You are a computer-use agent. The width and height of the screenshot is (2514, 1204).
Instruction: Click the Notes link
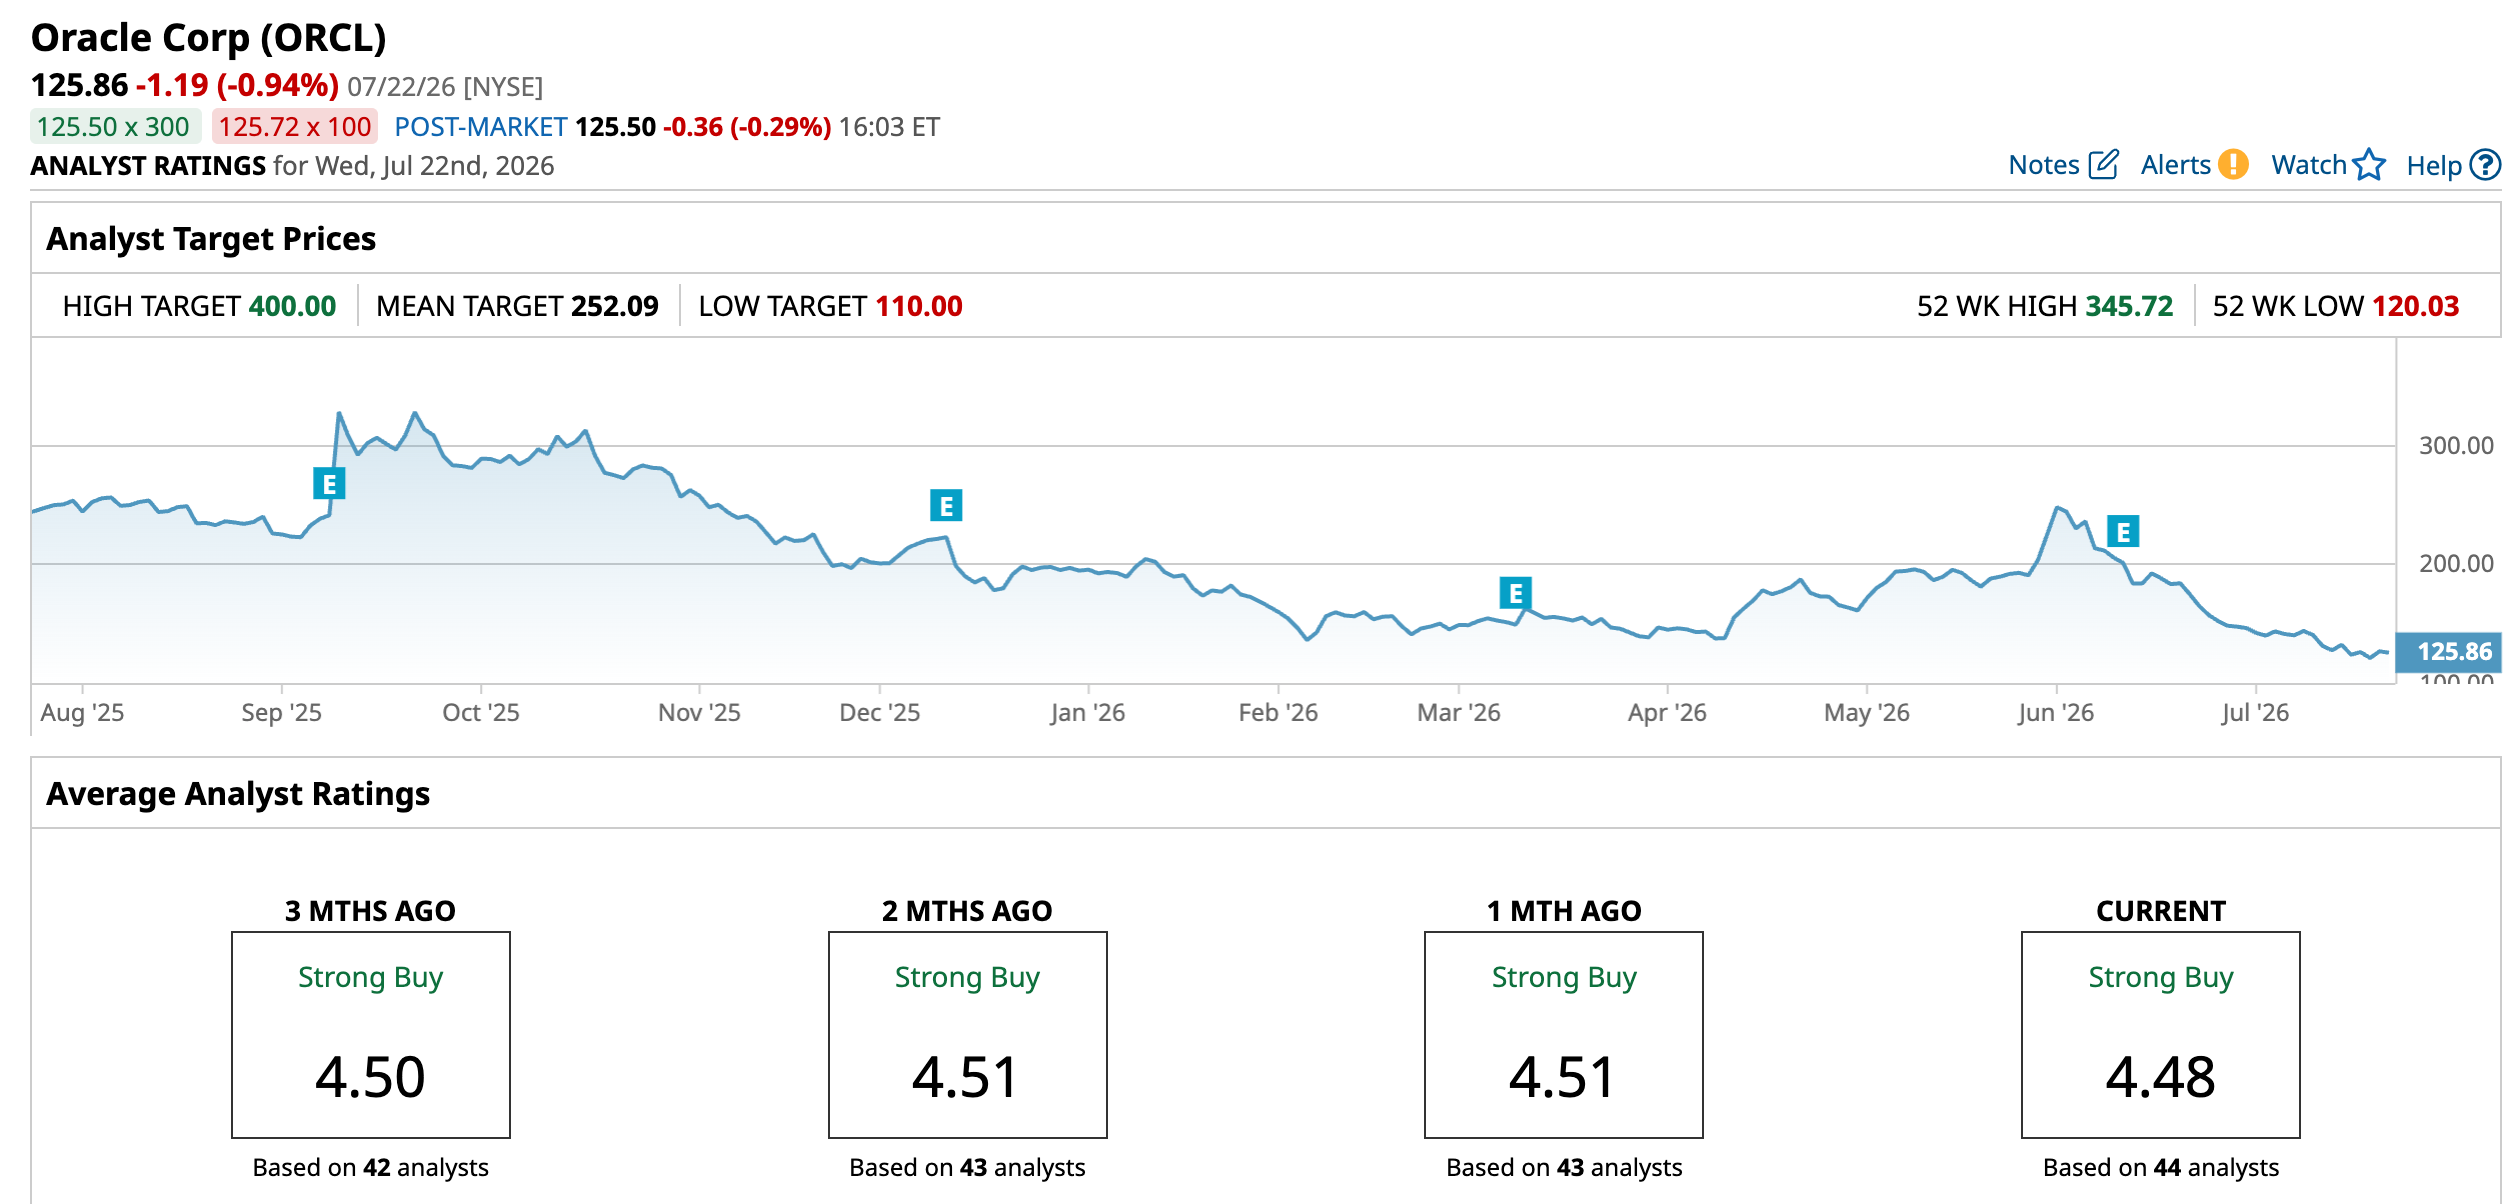tap(2043, 165)
